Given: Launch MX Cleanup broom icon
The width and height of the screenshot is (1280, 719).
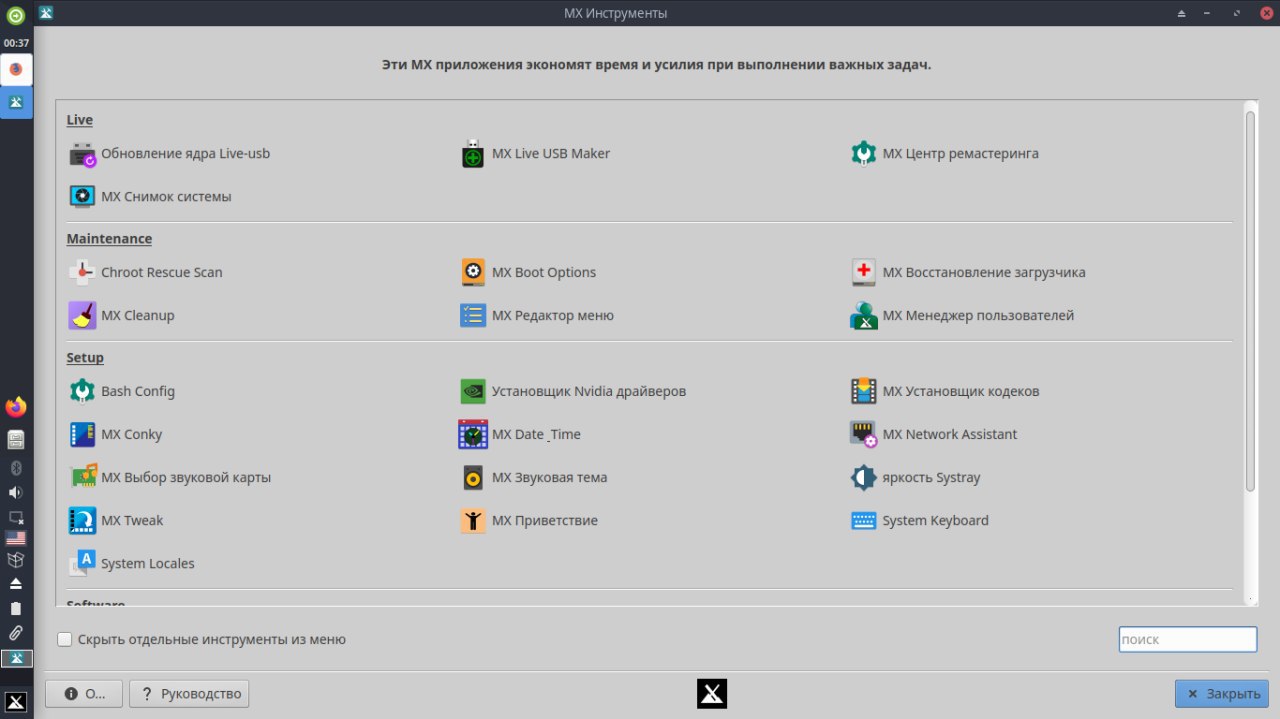Looking at the screenshot, I should pyautogui.click(x=82, y=316).
